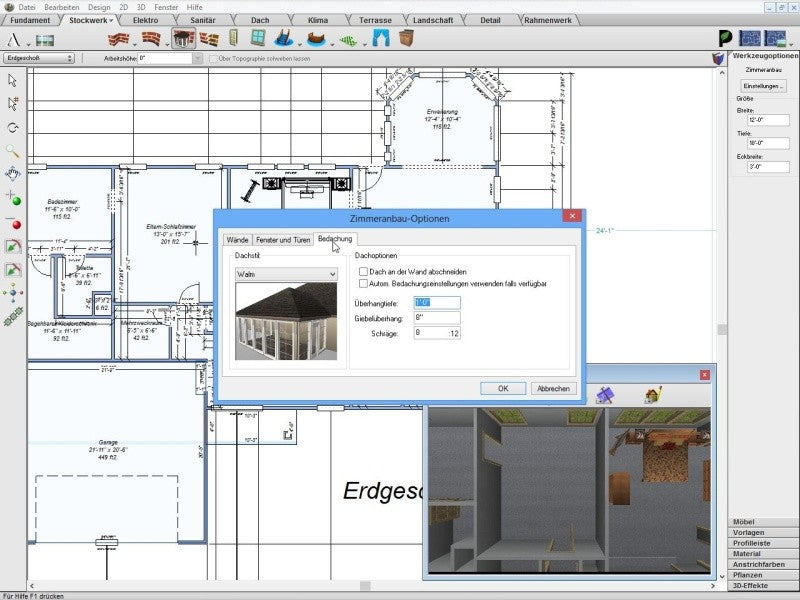800x600 pixels.
Task: Click the vertical scrollbar down arrow
Action: (x=722, y=577)
